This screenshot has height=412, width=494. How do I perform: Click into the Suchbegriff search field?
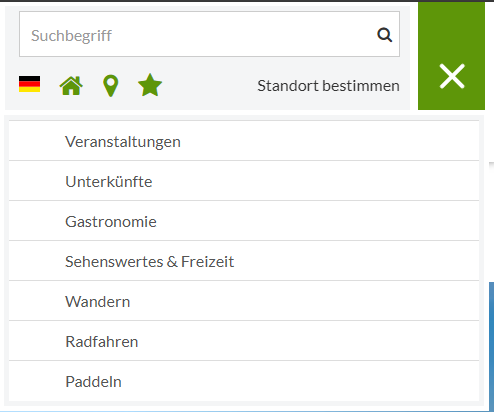pos(209,34)
